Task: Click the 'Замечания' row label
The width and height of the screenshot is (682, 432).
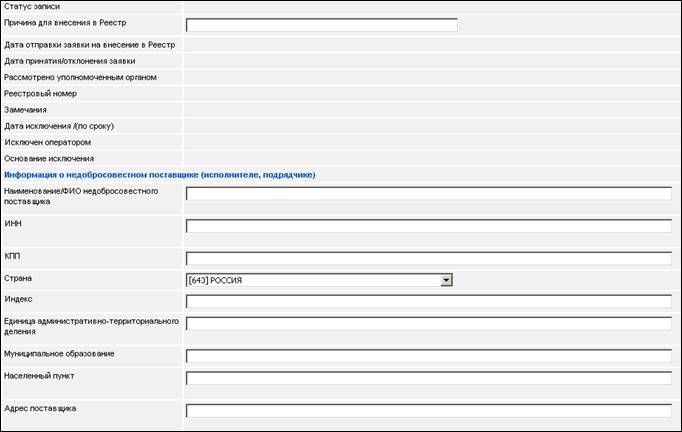Action: point(26,109)
